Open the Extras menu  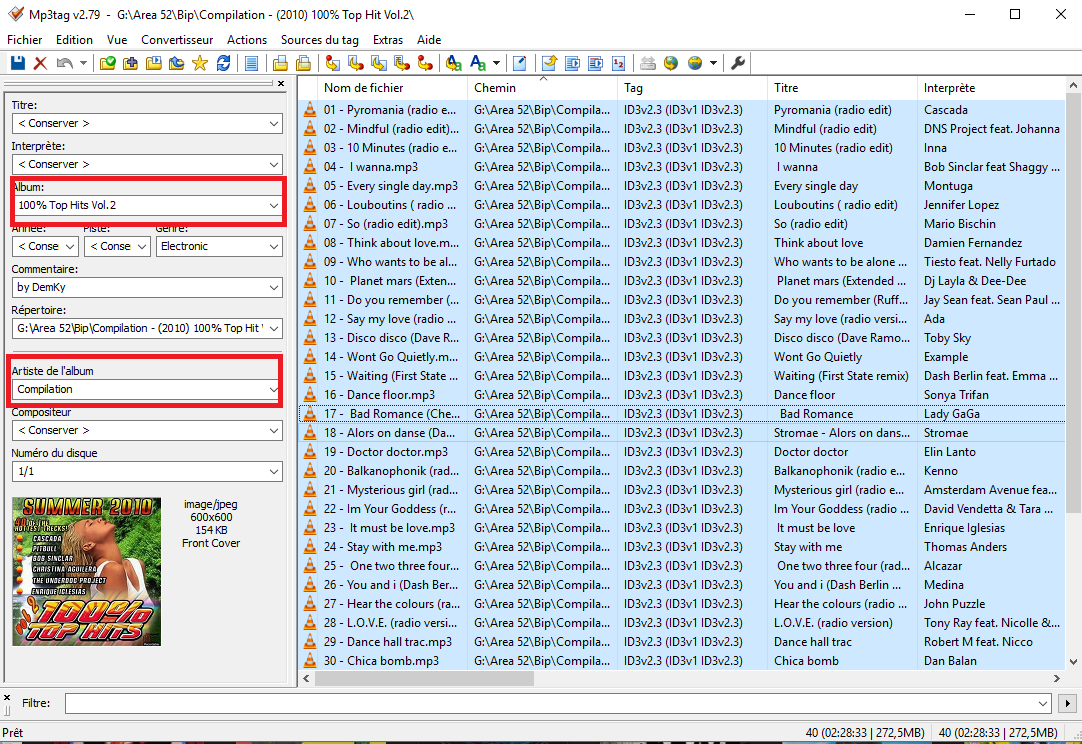coord(388,40)
